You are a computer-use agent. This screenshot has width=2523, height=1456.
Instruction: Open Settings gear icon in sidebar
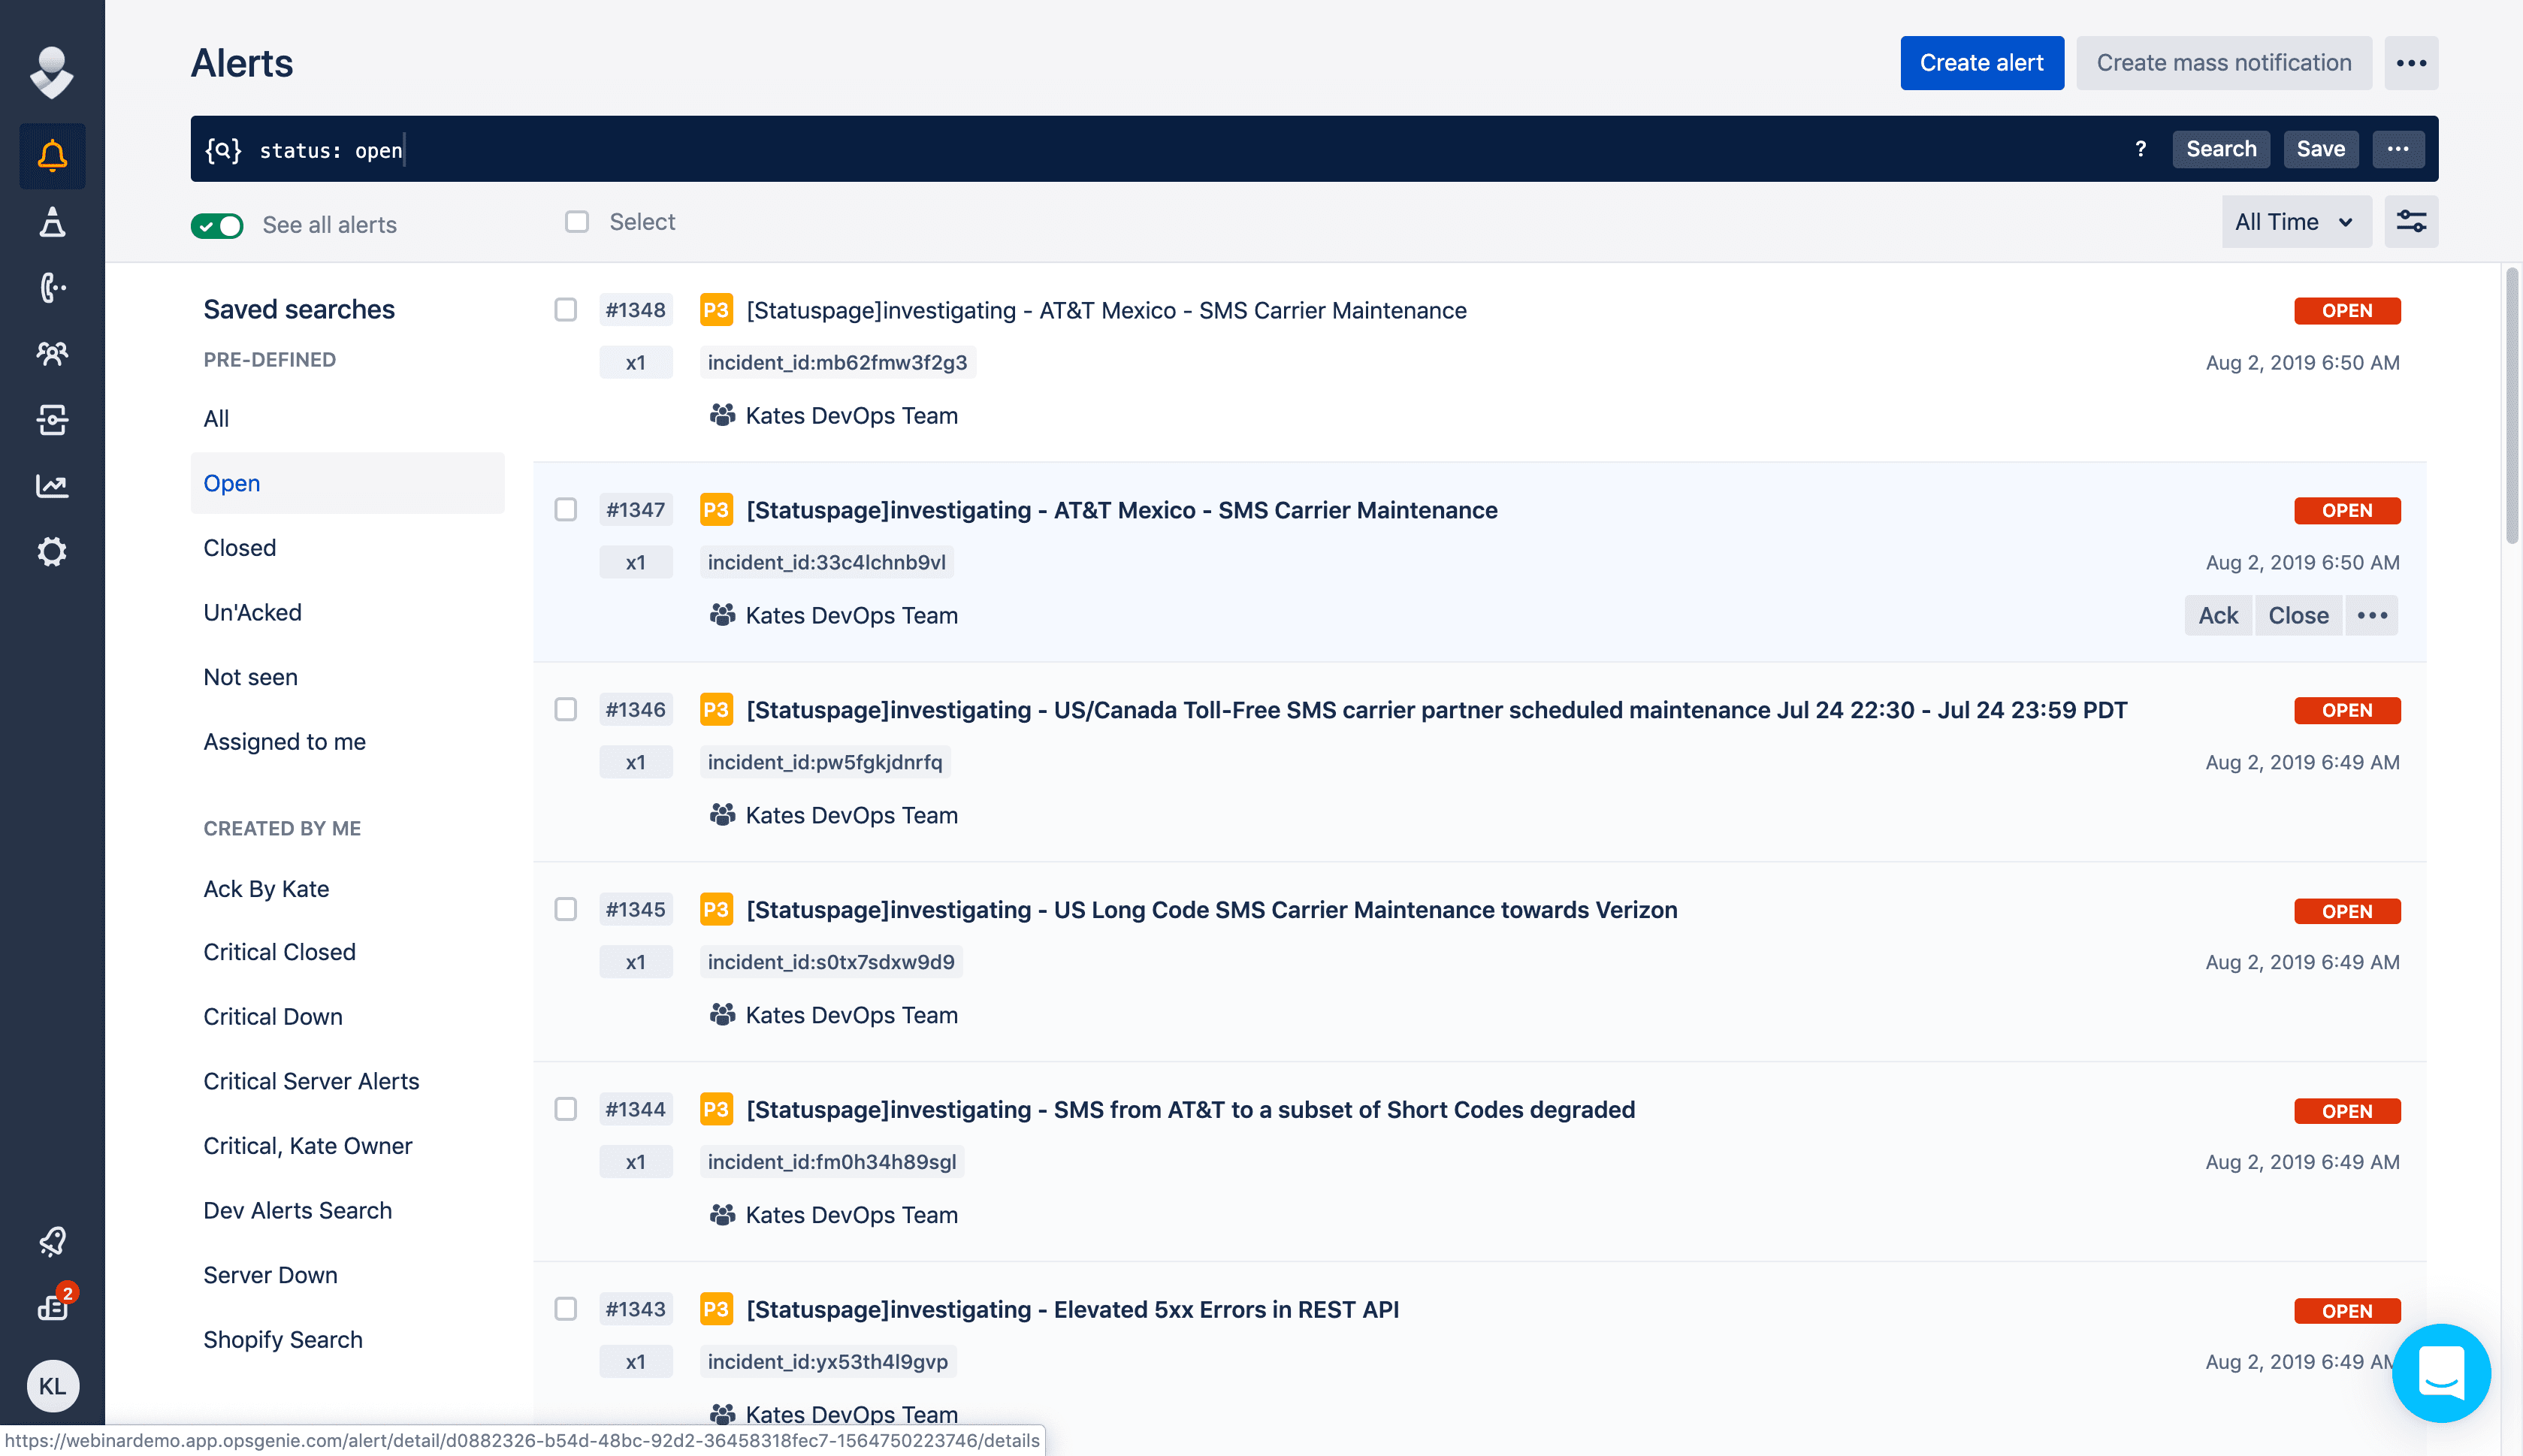(52, 551)
